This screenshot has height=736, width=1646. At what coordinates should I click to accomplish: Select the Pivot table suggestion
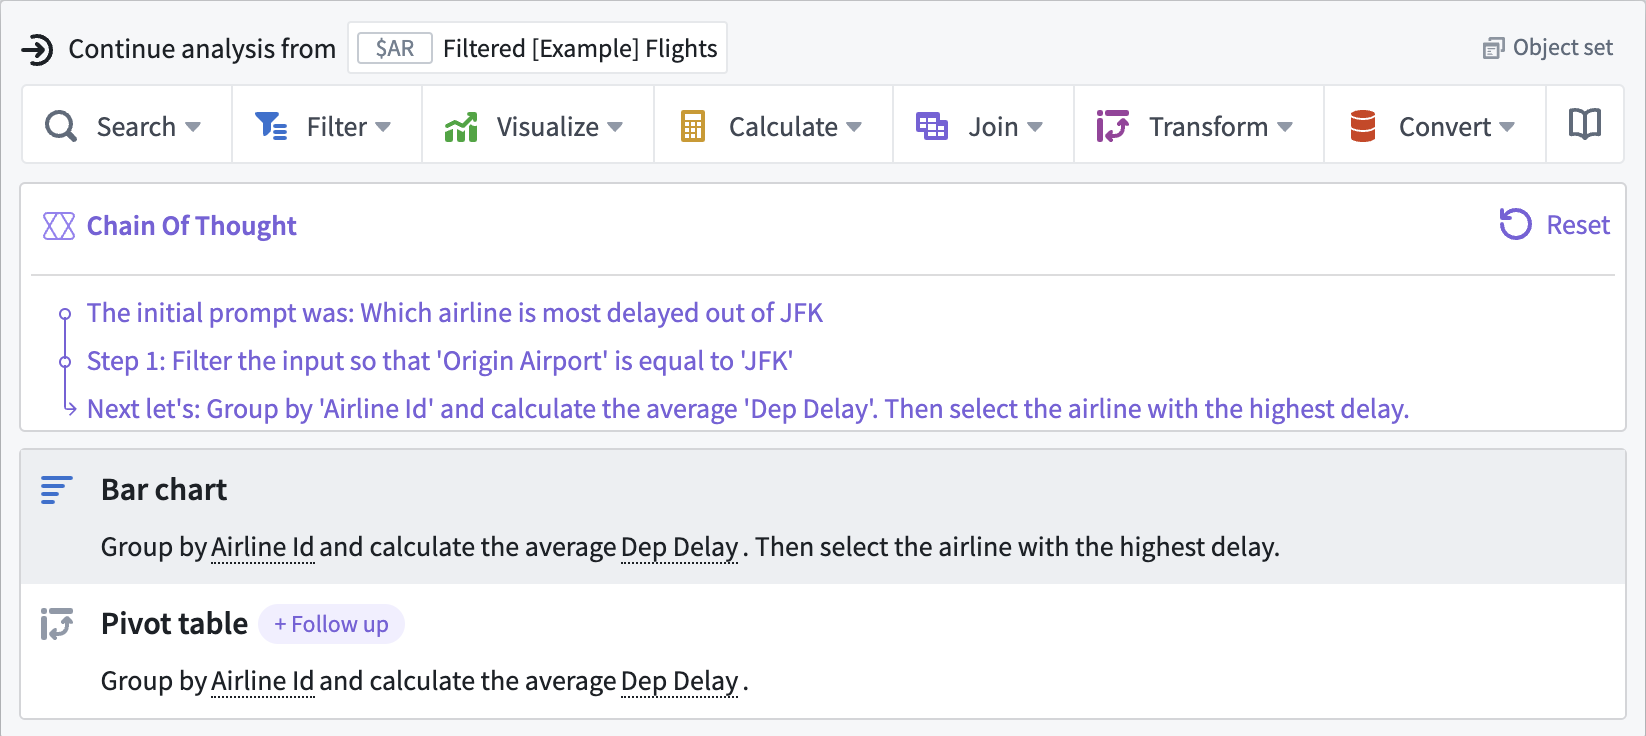coord(823,651)
